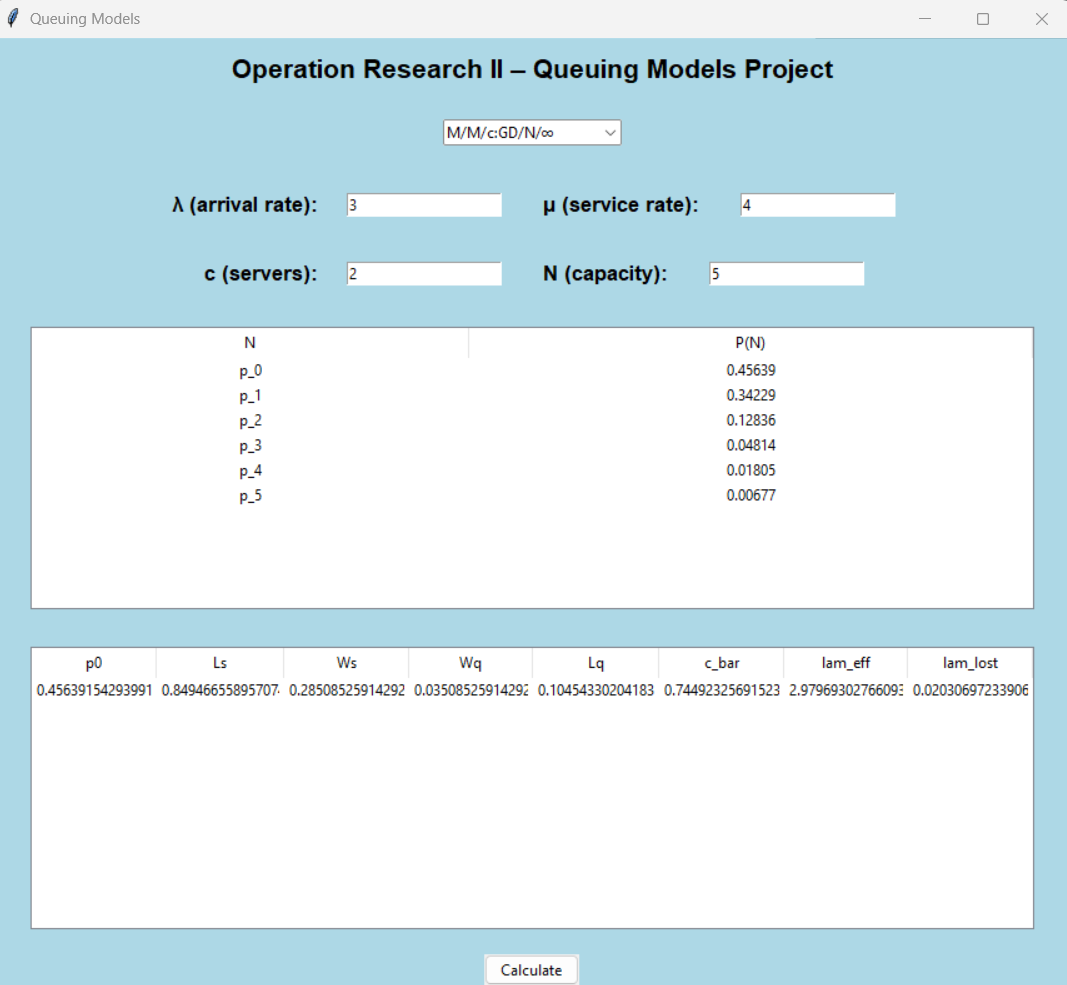Select the lam_eff result 2.9796930276609
Viewport: 1067px width, 985px height.
(846, 690)
